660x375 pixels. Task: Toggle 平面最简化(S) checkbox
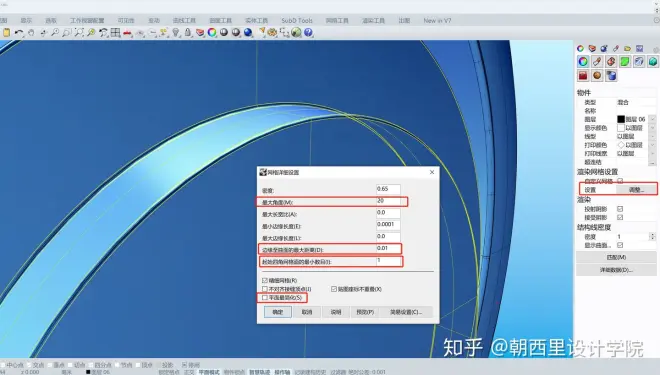265,298
